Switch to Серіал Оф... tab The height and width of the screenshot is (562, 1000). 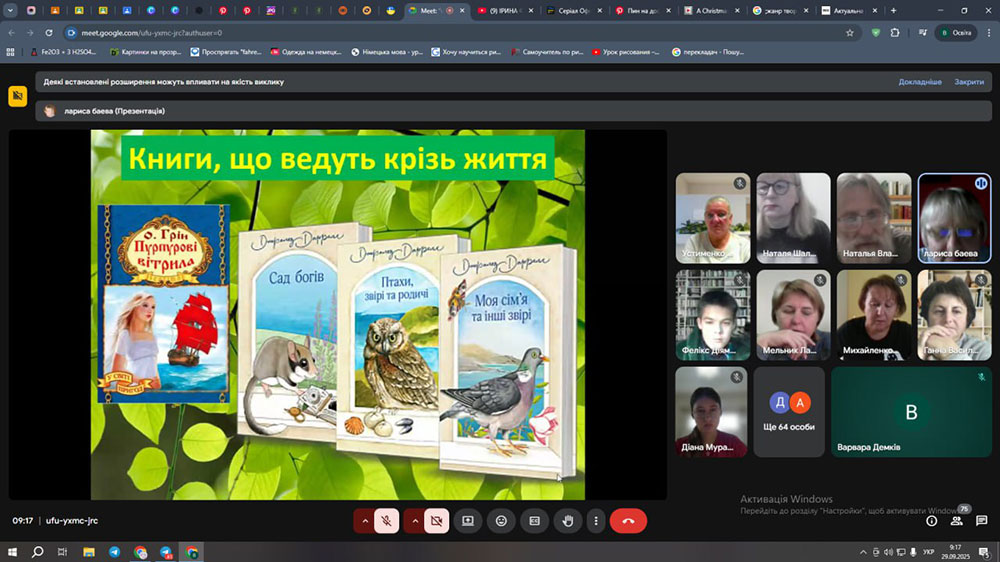click(x=574, y=11)
